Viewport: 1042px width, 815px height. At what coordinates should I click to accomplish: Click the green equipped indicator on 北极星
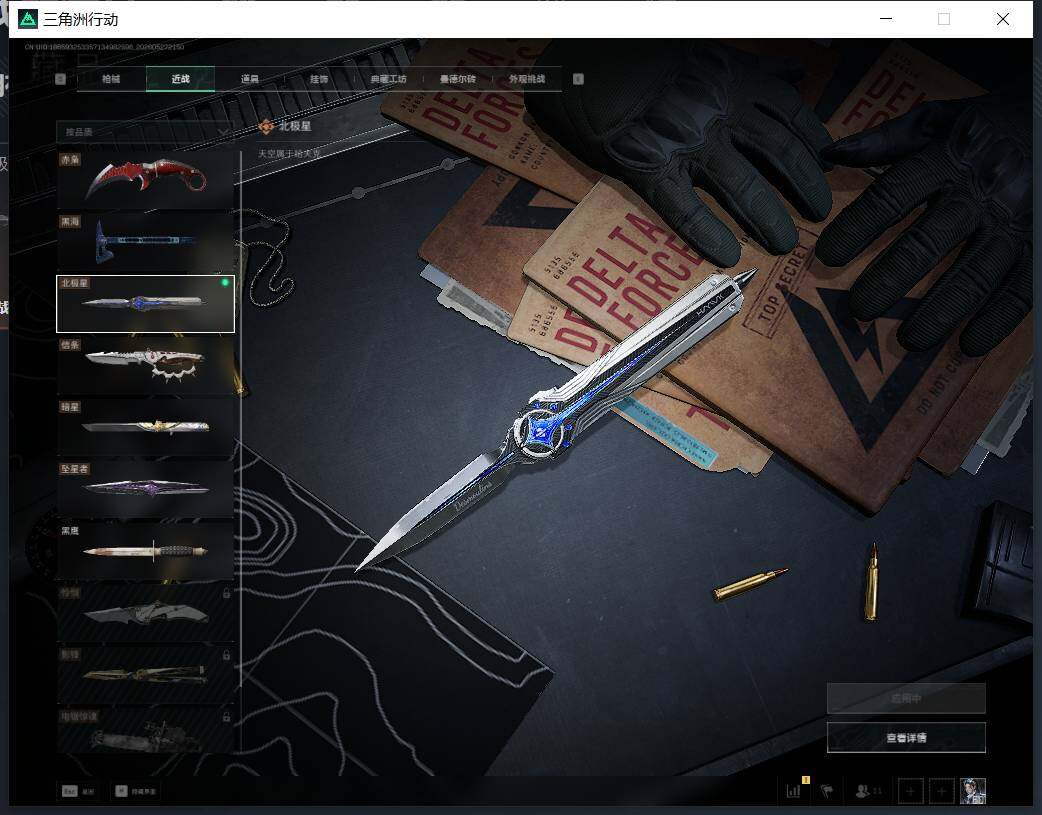225,283
